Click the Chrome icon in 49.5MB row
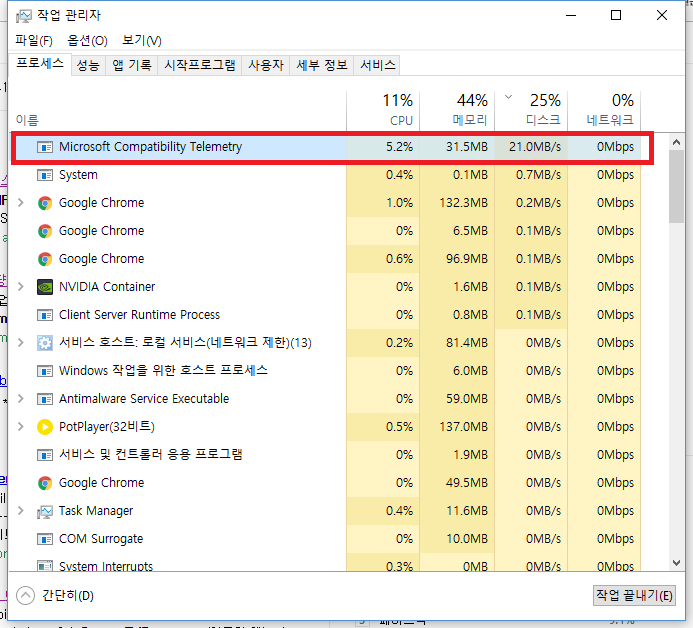The width and height of the screenshot is (693, 628). 45,483
